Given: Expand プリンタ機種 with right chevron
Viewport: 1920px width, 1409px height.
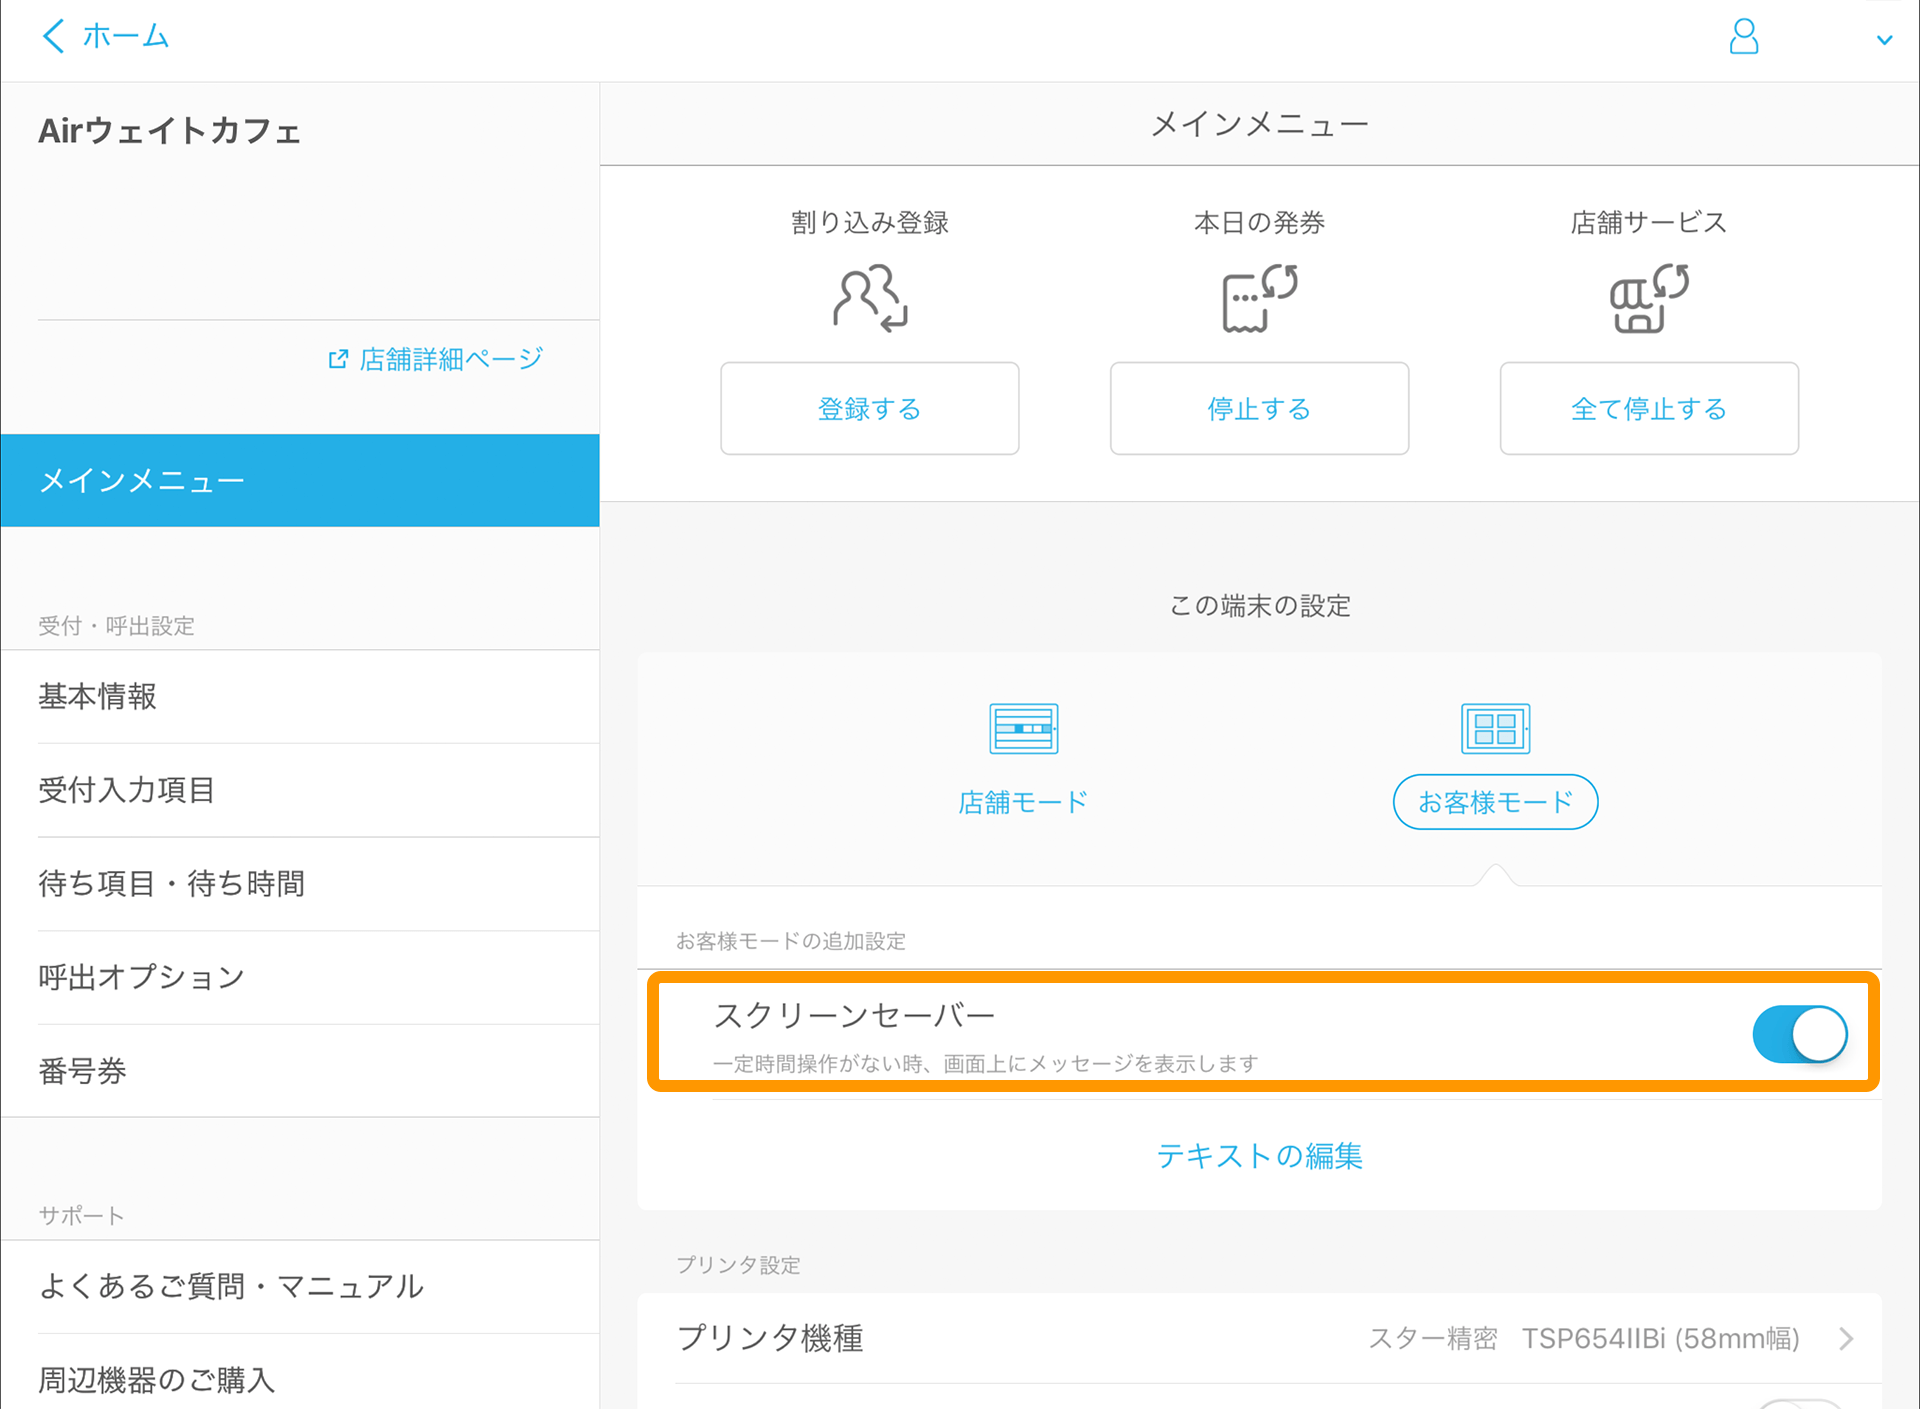Looking at the screenshot, I should click(x=1847, y=1338).
